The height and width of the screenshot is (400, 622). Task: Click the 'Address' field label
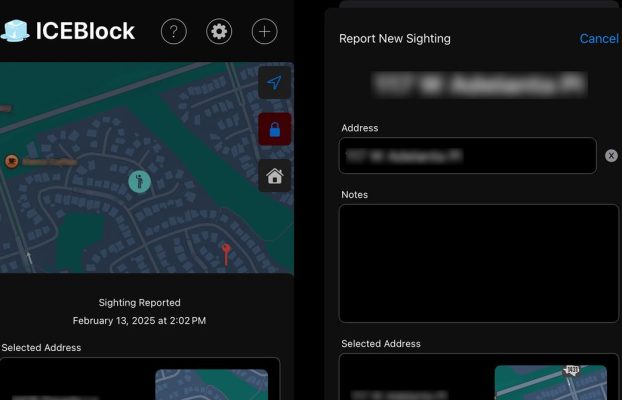pyautogui.click(x=360, y=128)
